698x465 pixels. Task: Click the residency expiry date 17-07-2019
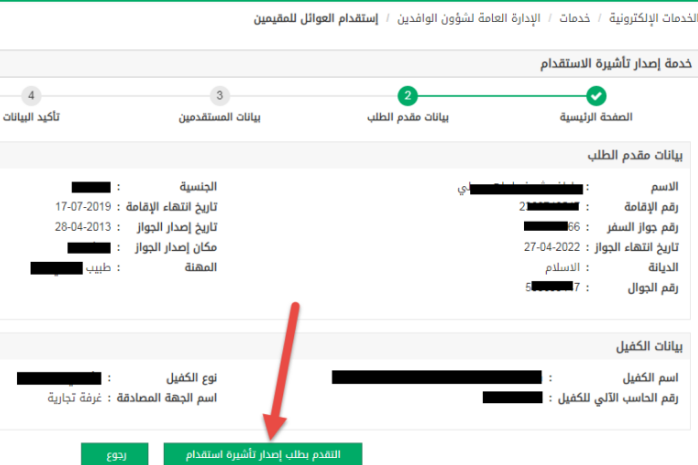[x=83, y=207]
